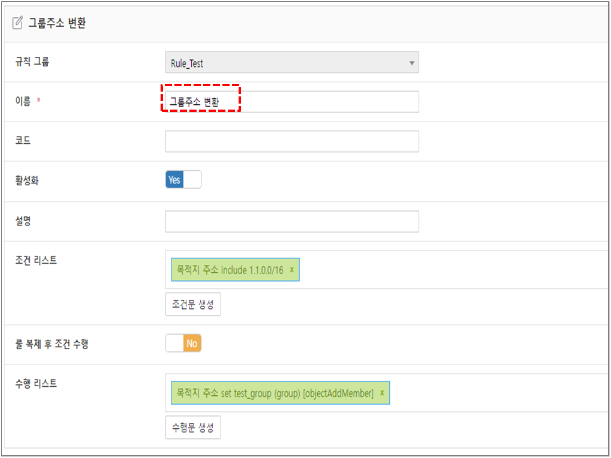Click the 규칙 그룹 label

tap(32, 62)
